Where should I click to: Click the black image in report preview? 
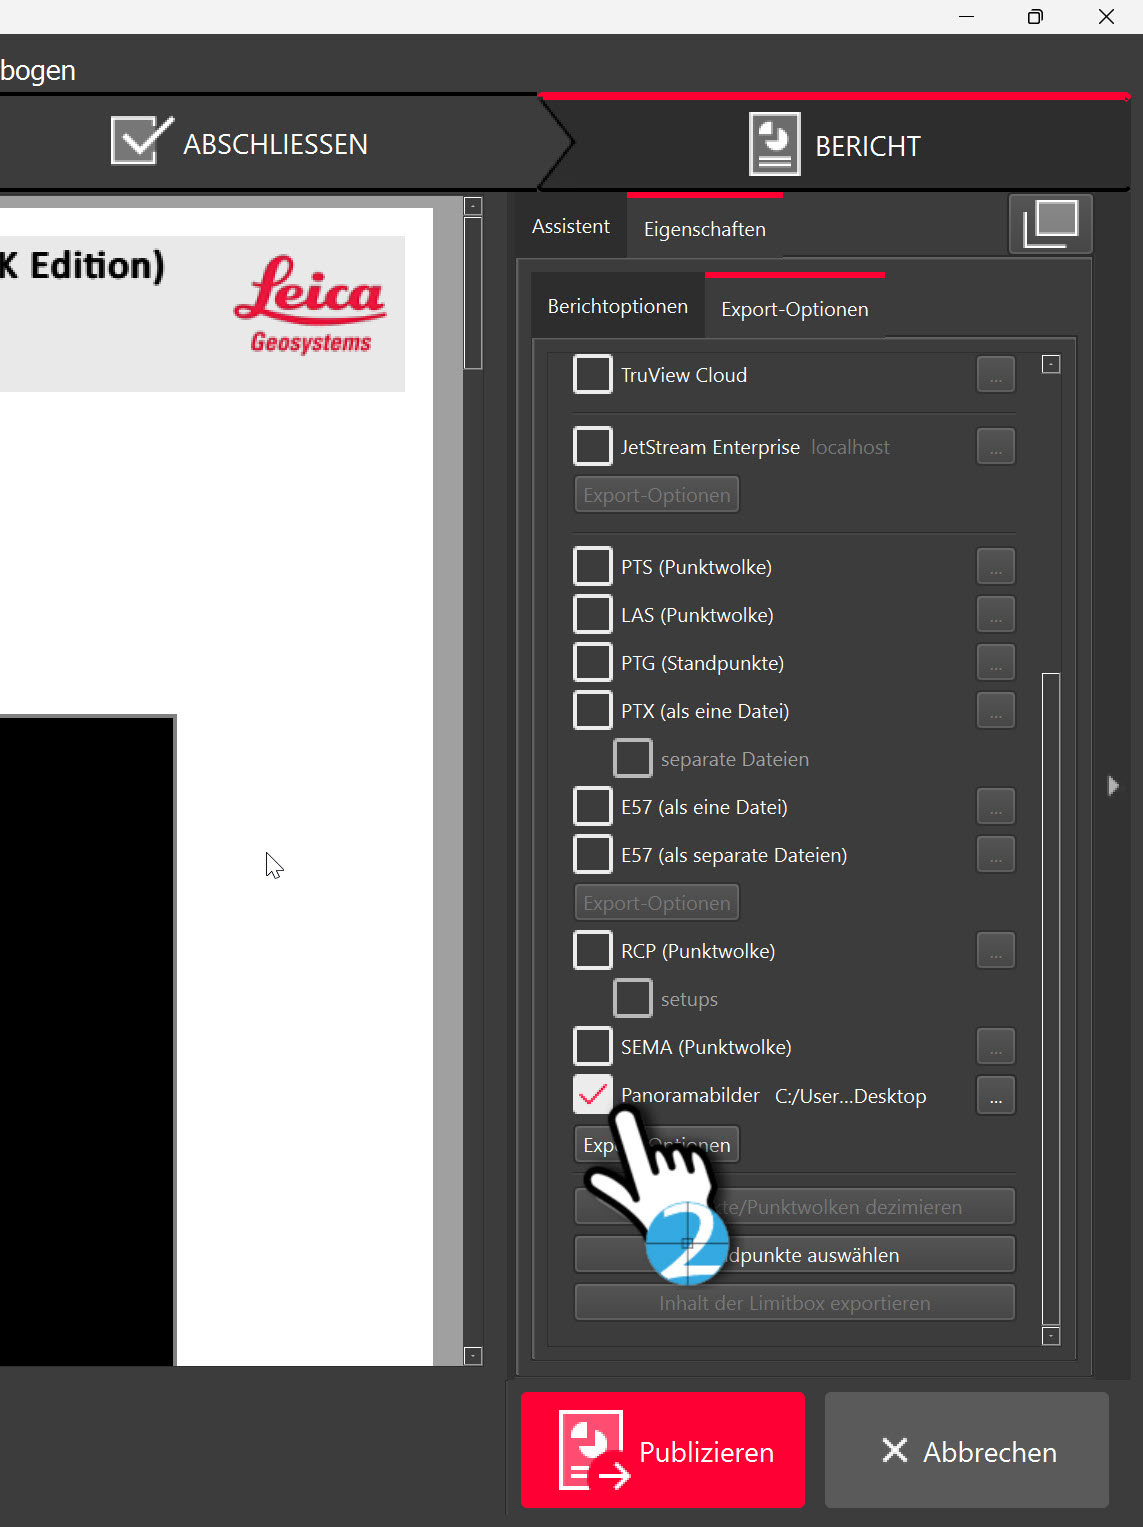[x=87, y=1040]
